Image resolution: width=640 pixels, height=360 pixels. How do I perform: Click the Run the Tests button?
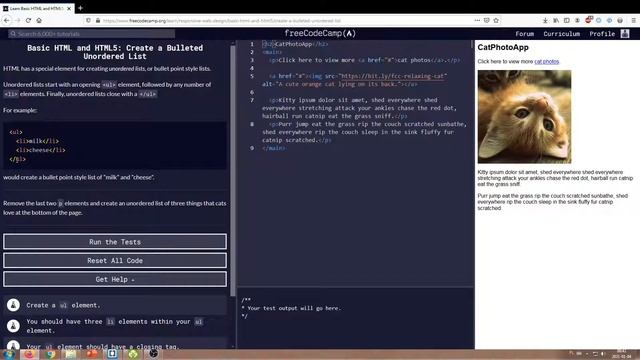pos(115,242)
